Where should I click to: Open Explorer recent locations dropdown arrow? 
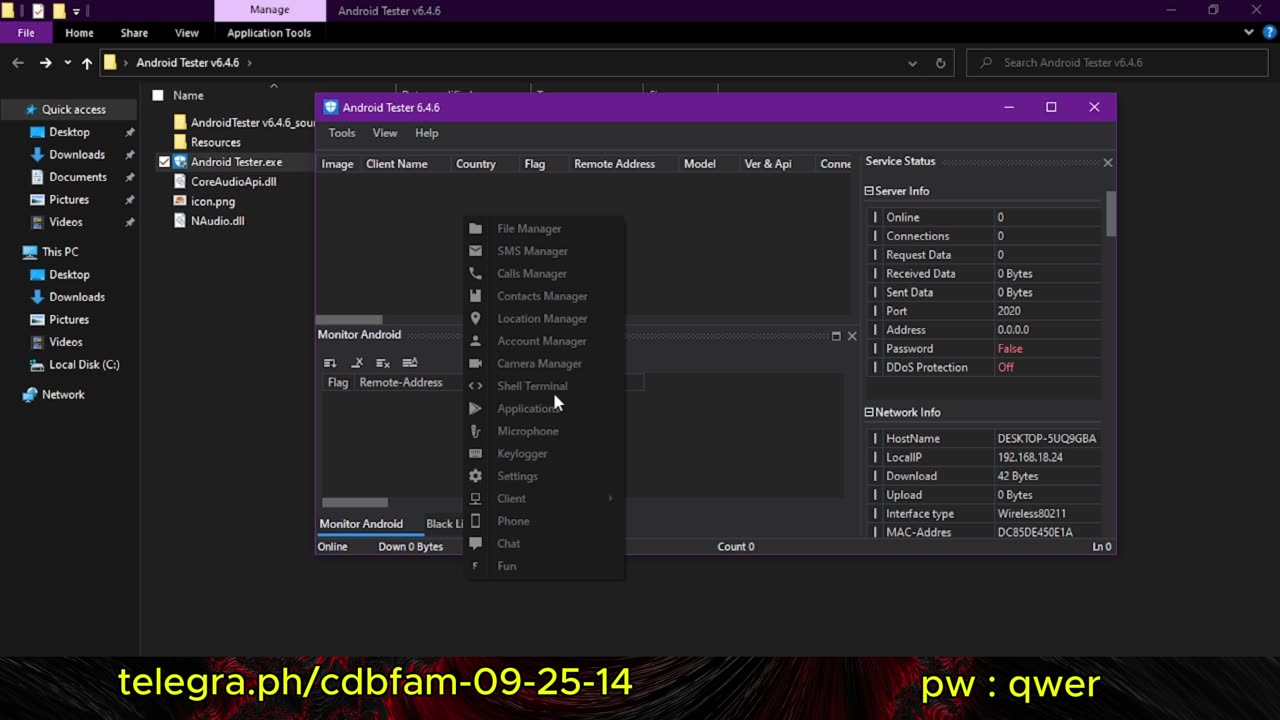tap(67, 63)
